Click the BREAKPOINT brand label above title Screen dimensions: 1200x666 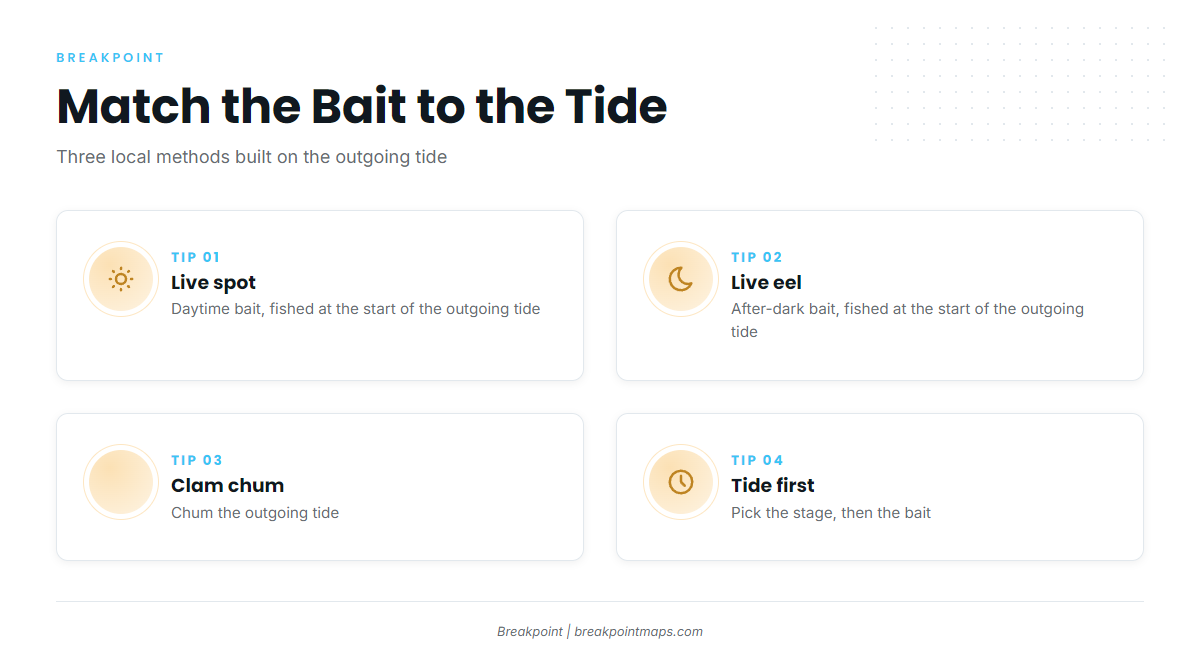tap(111, 58)
